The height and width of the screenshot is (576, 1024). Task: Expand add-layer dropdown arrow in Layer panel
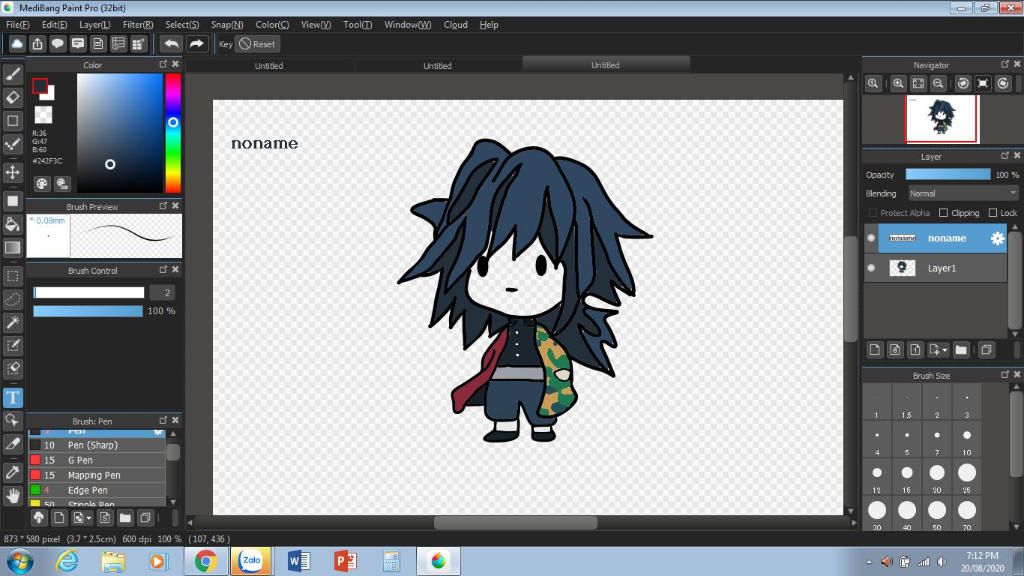pos(944,350)
